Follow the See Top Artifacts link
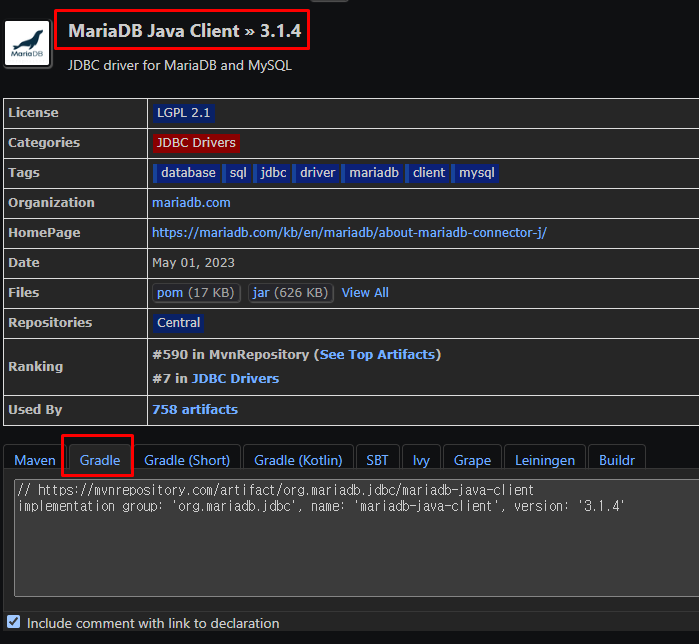The width and height of the screenshot is (699, 644). tap(377, 355)
